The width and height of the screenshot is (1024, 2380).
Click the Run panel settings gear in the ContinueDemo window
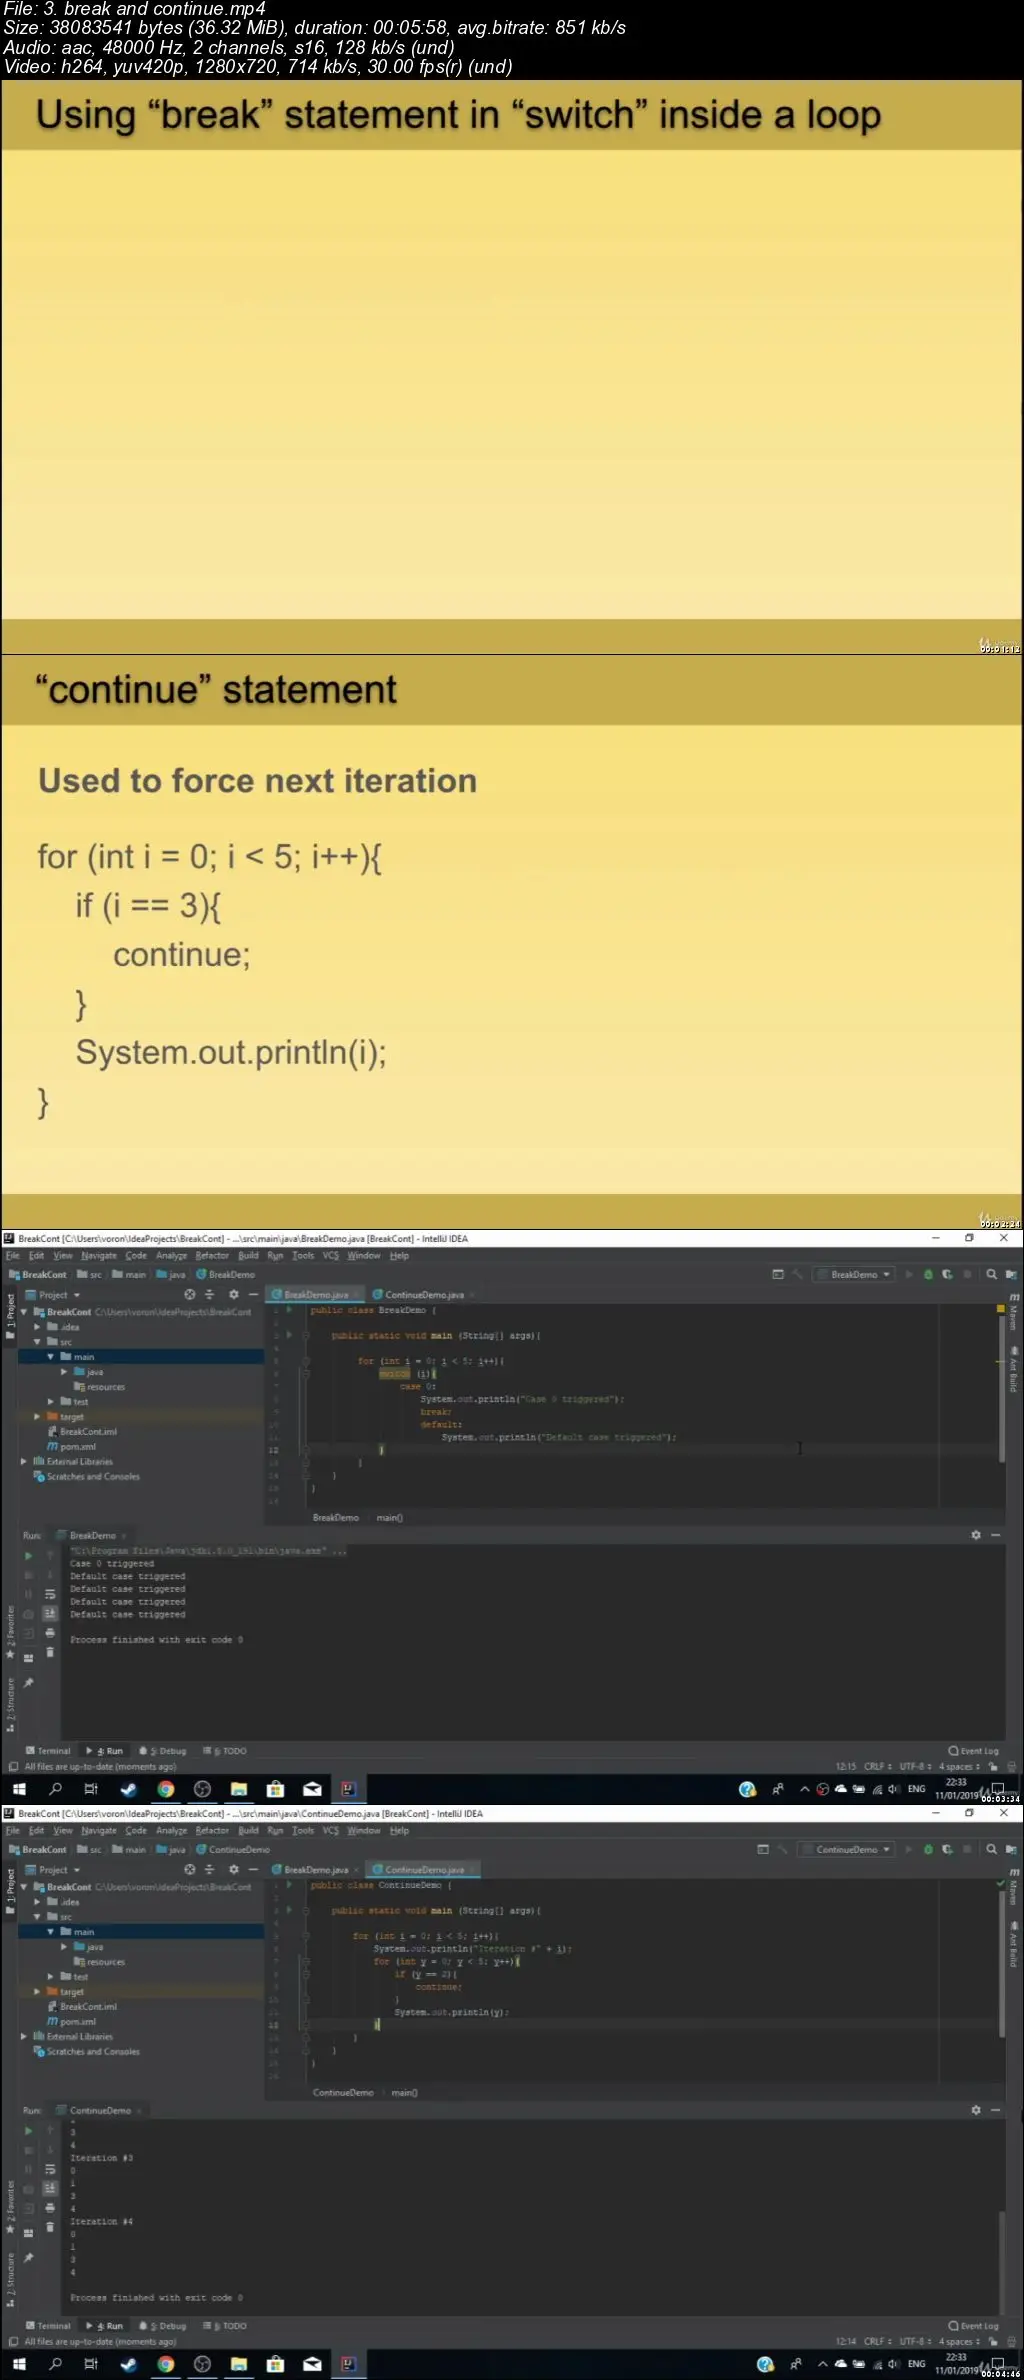pyautogui.click(x=976, y=2110)
